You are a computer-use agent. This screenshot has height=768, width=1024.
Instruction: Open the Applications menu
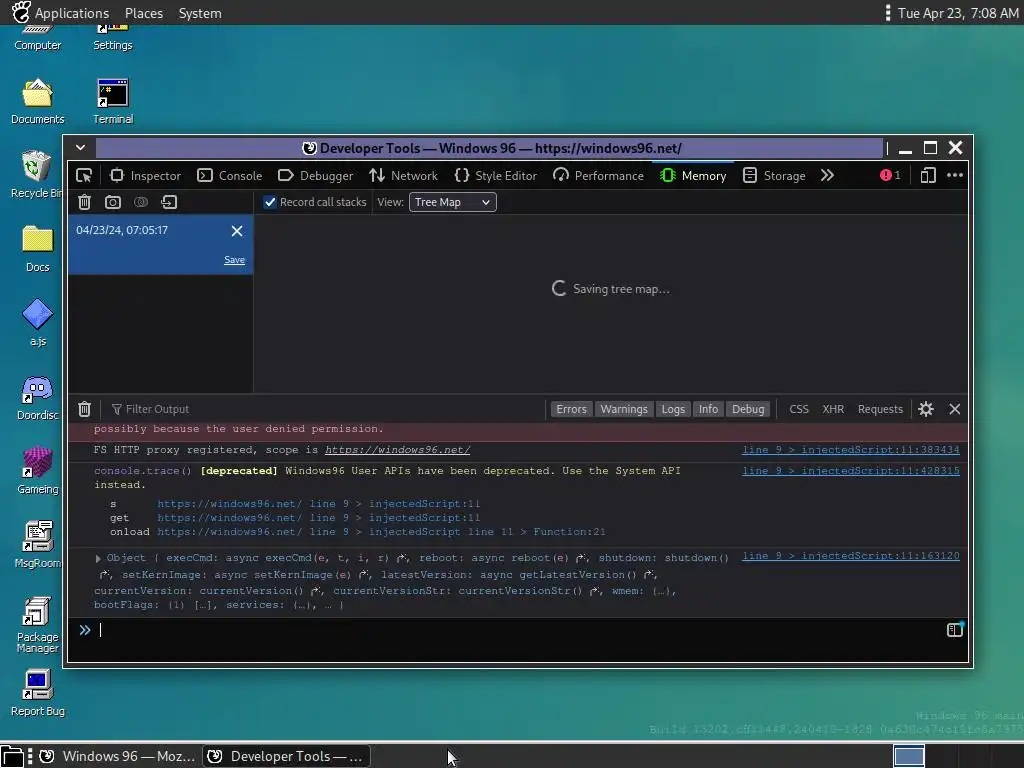[61, 12]
